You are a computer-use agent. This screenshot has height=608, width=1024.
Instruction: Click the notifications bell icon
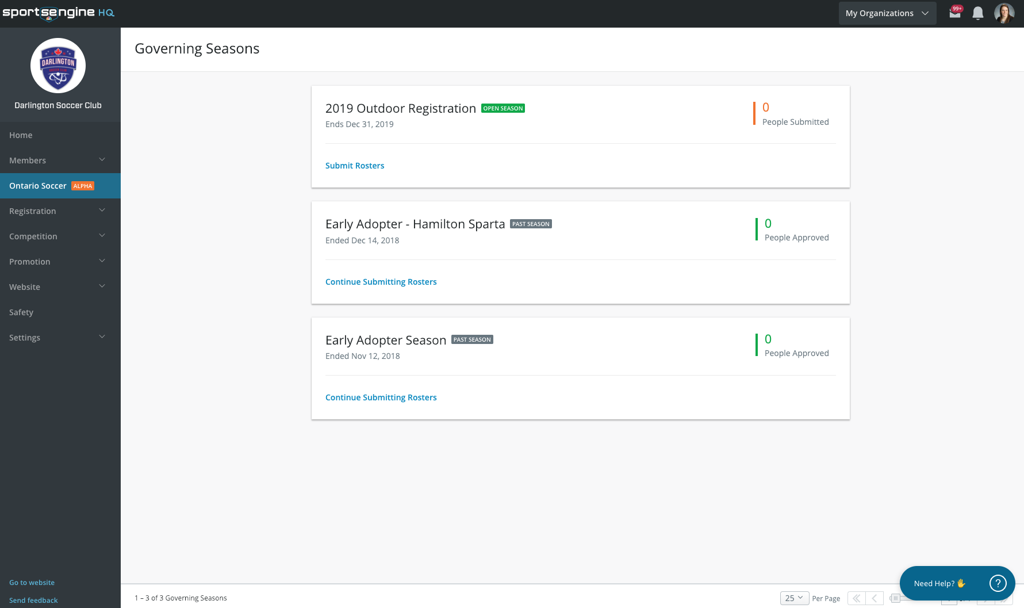(x=978, y=13)
